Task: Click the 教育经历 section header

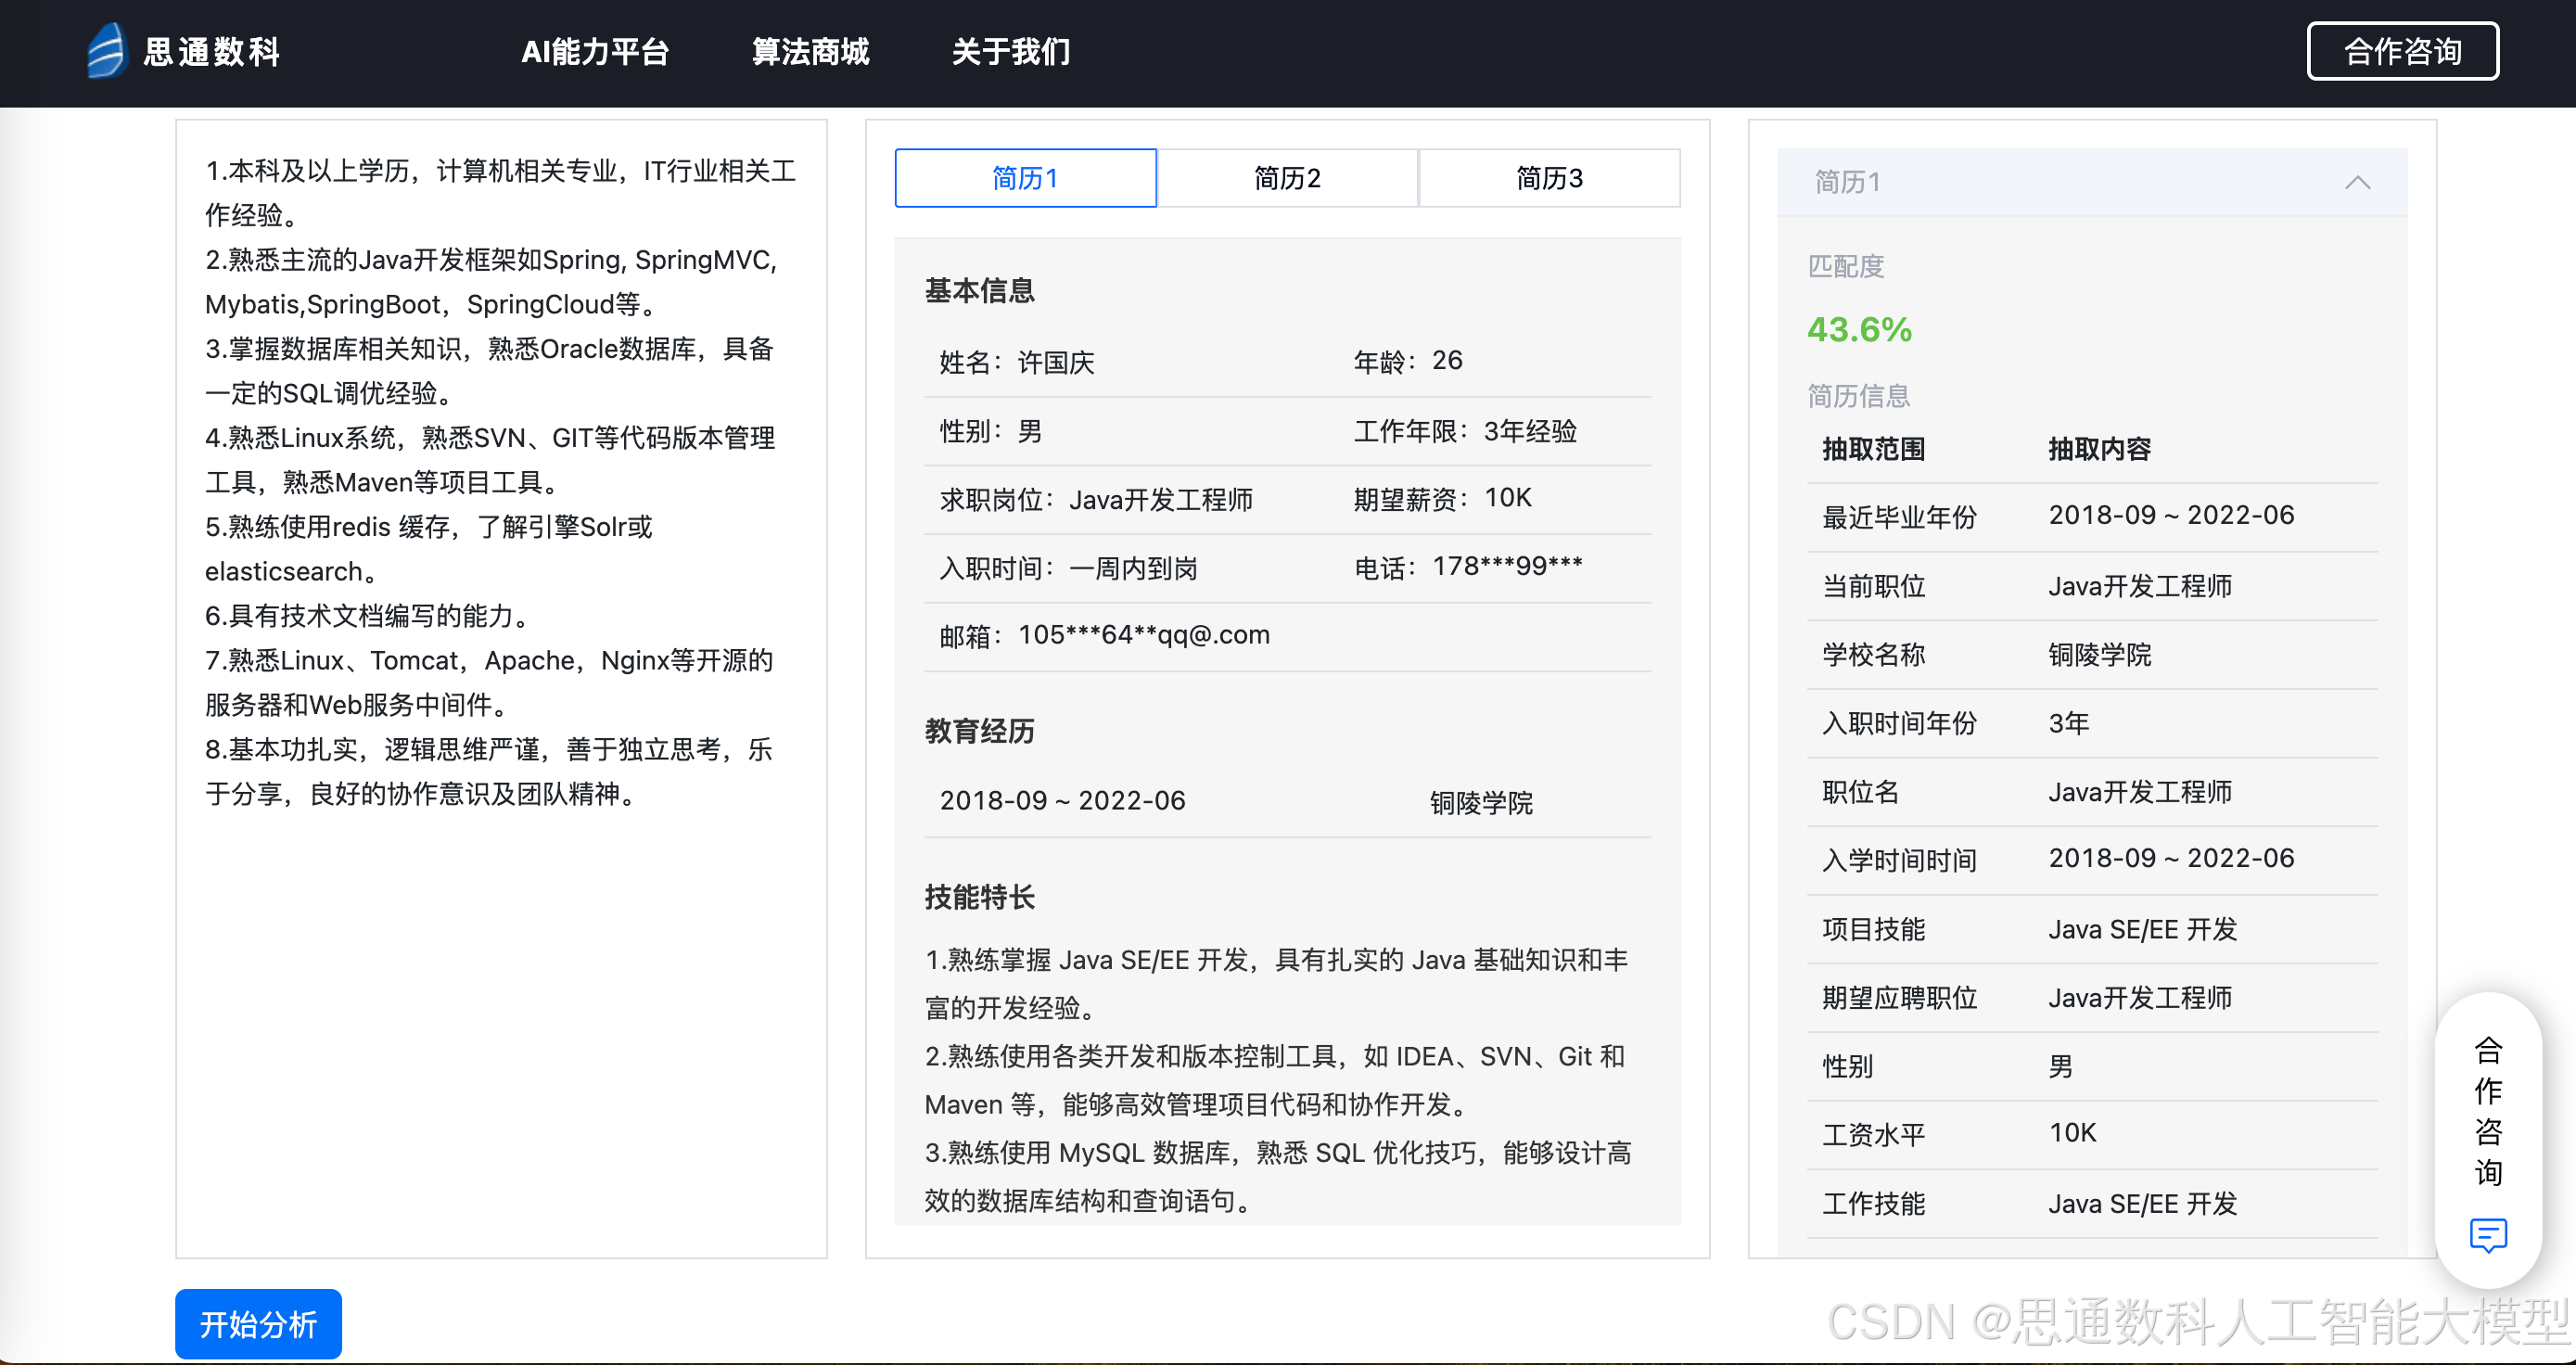Action: (979, 731)
